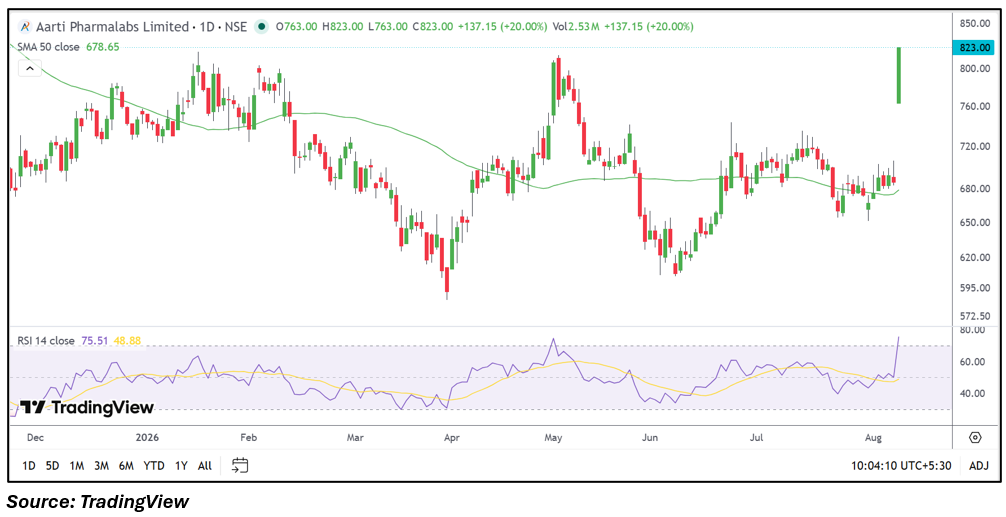Select the SMA 50 close legend
The height and width of the screenshot is (517, 1006).
(x=50, y=47)
